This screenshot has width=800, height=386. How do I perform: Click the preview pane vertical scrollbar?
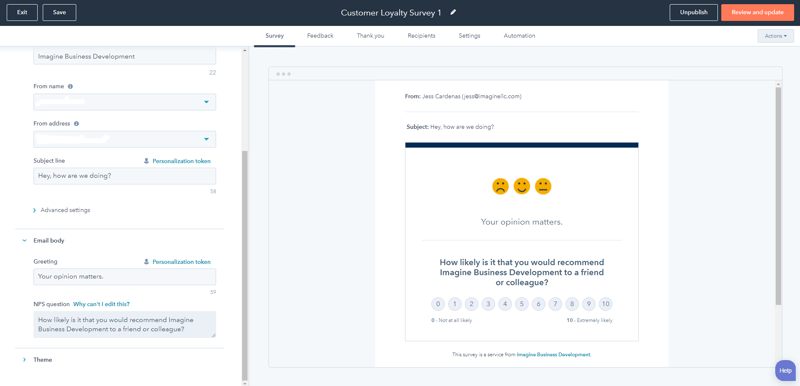click(778, 196)
